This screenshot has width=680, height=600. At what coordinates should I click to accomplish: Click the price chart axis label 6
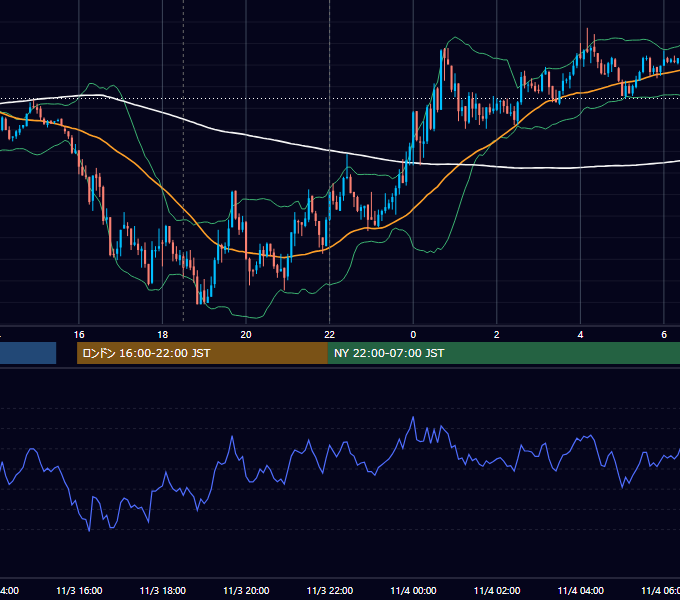pyautogui.click(x=664, y=335)
